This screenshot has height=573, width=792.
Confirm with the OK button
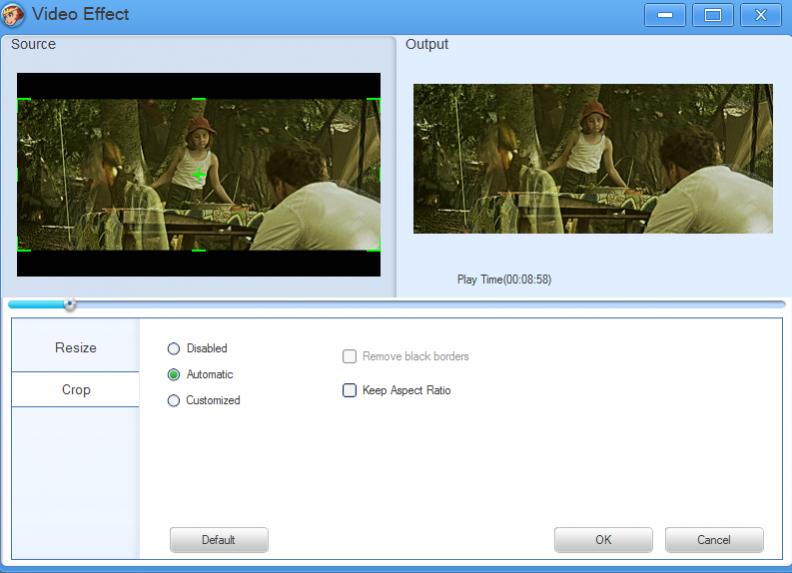(x=603, y=540)
